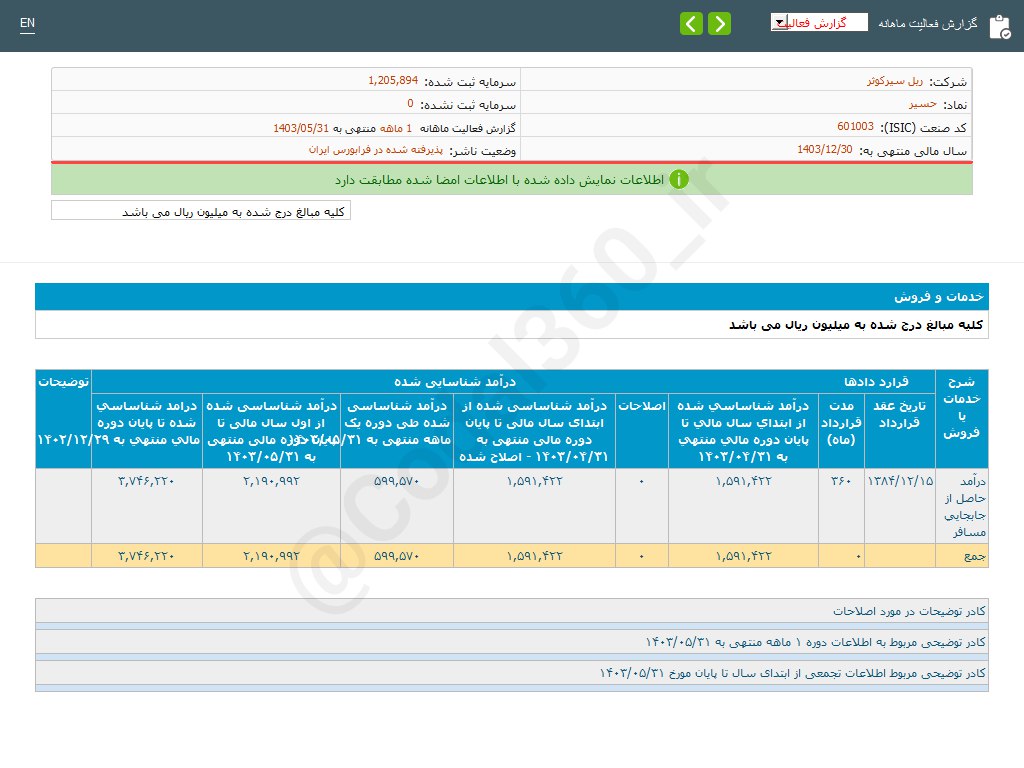
Task: Select the درآمد حاصل از جابجایی مسافر row label
Action: tap(962, 506)
